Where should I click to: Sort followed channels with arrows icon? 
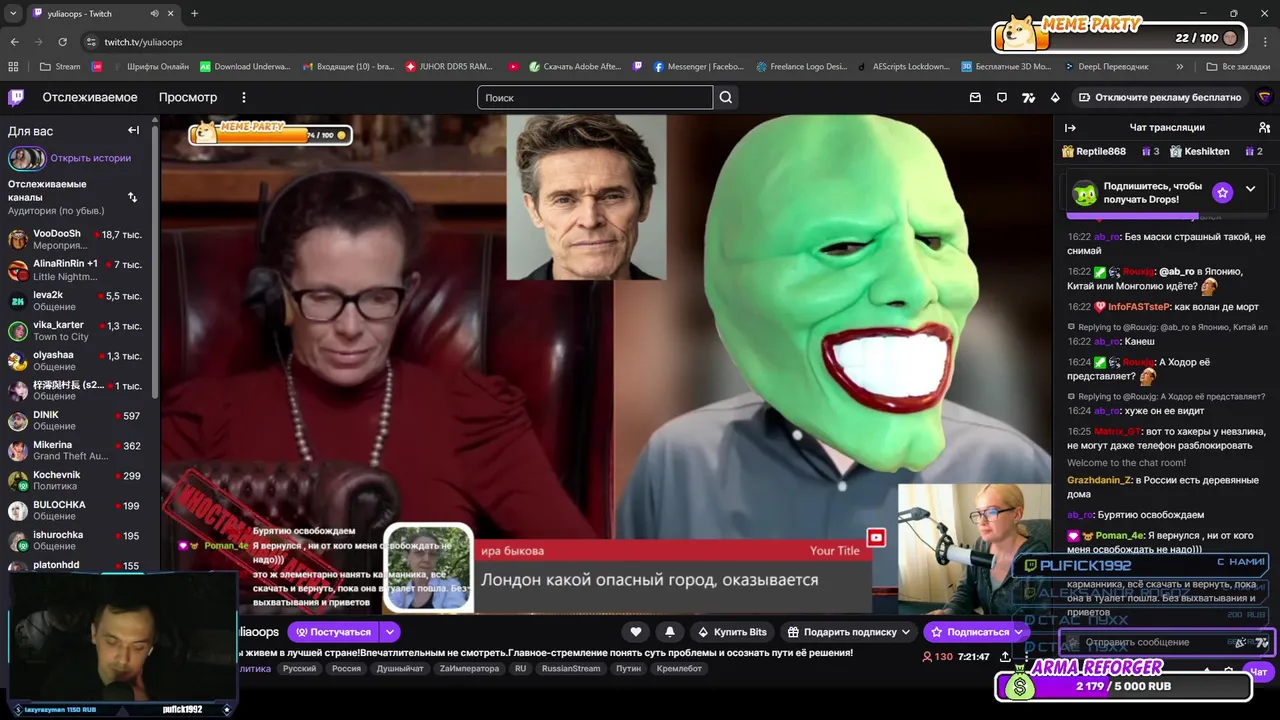tap(132, 197)
